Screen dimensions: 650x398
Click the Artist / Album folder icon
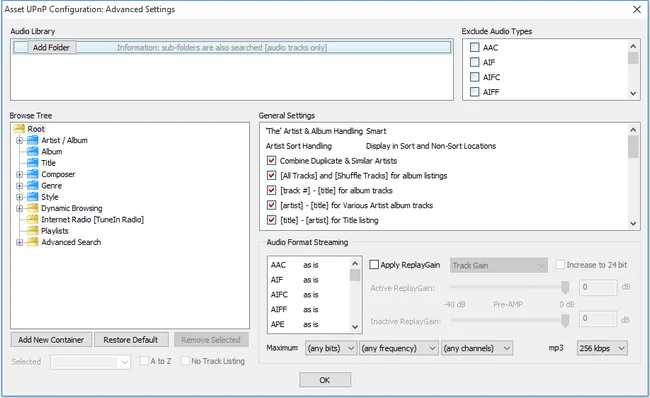click(33, 140)
